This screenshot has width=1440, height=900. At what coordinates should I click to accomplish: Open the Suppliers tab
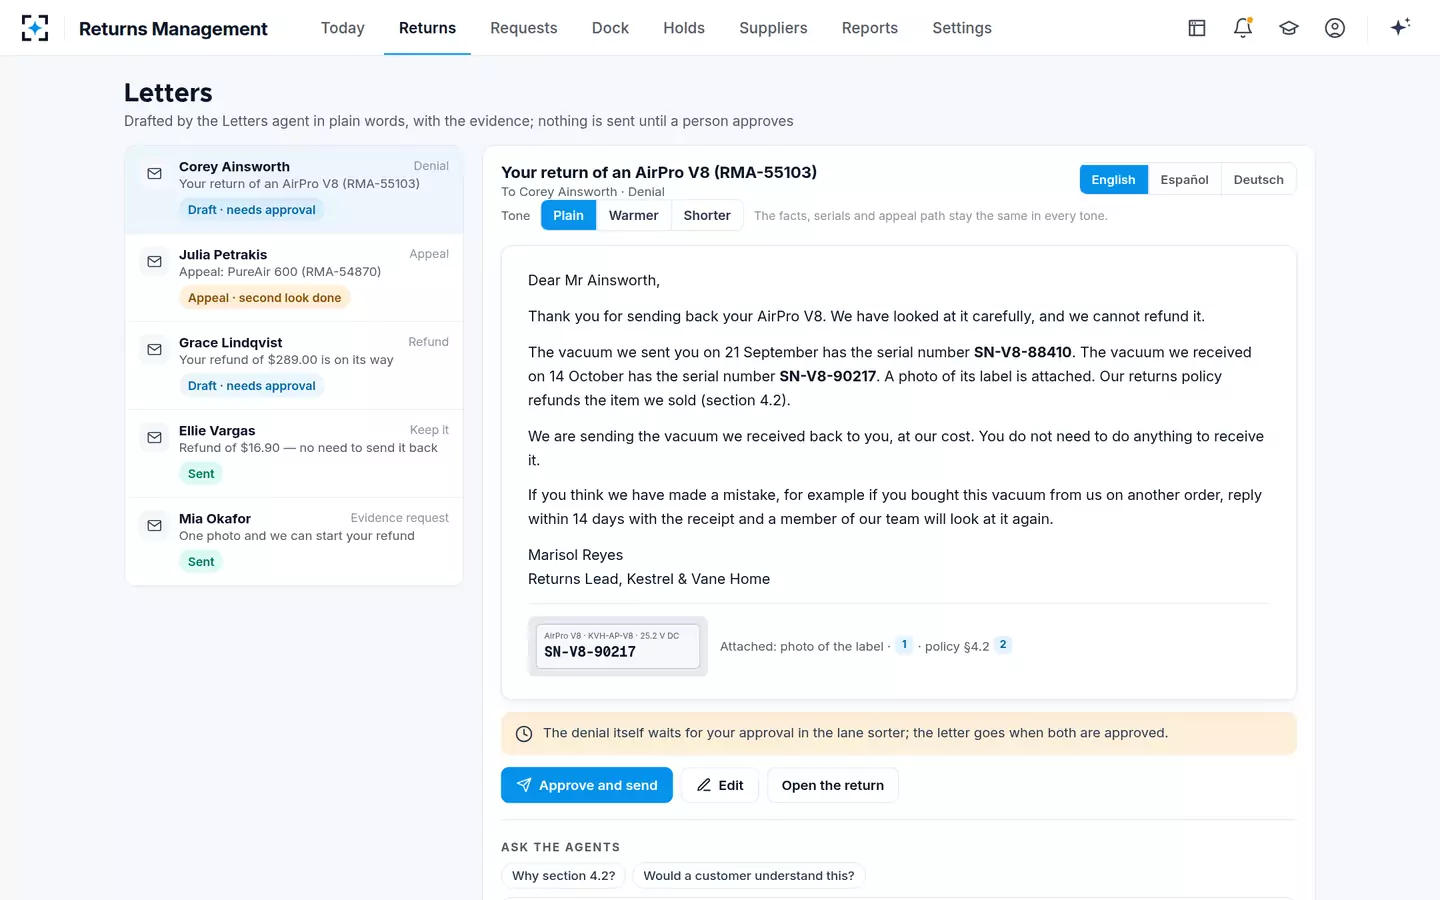[773, 28]
